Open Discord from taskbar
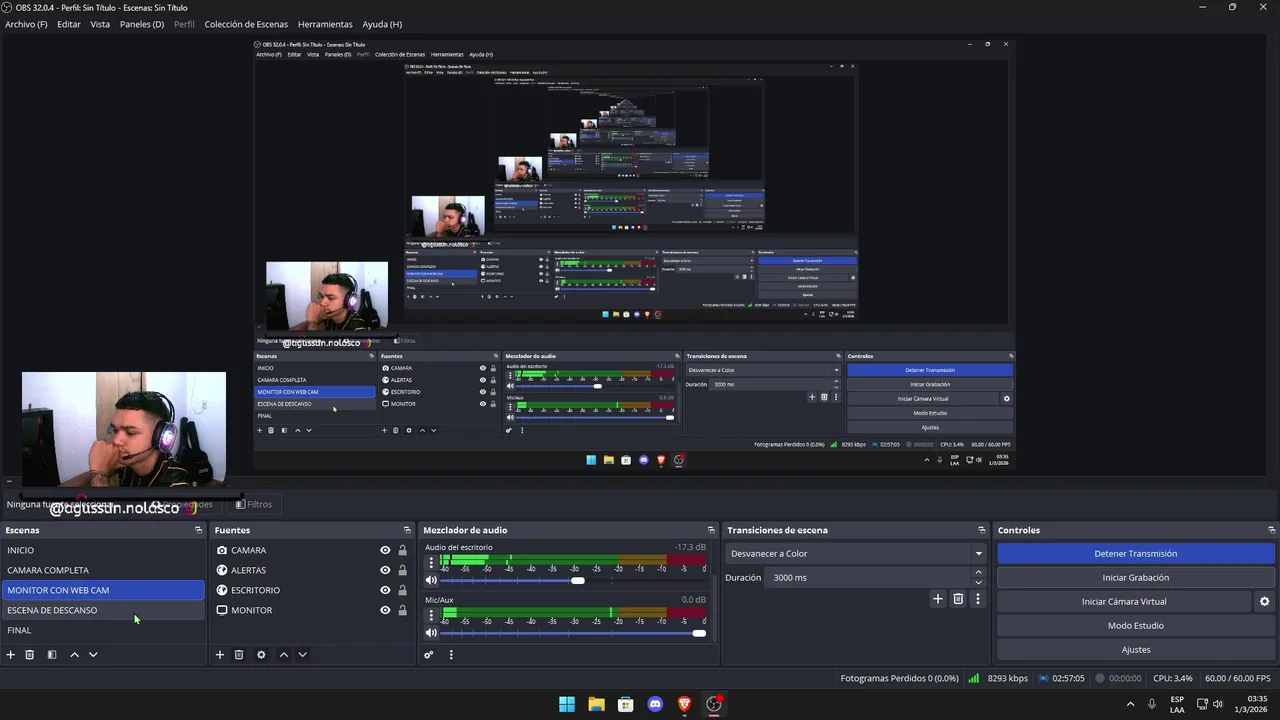 point(655,704)
